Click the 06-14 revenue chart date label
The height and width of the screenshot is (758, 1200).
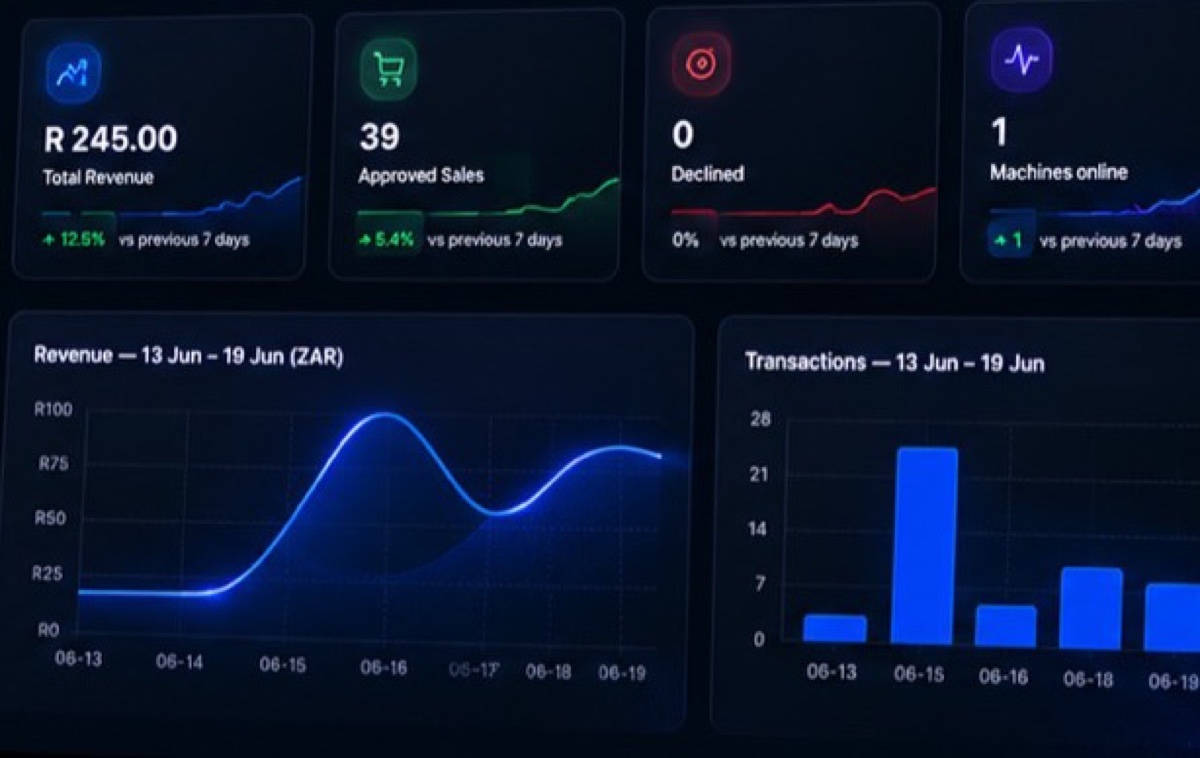(180, 661)
